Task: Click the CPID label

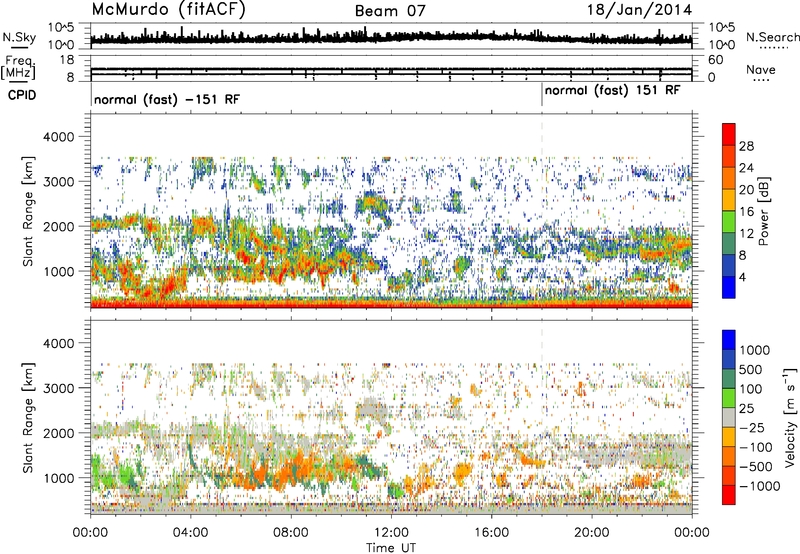Action: tap(22, 95)
